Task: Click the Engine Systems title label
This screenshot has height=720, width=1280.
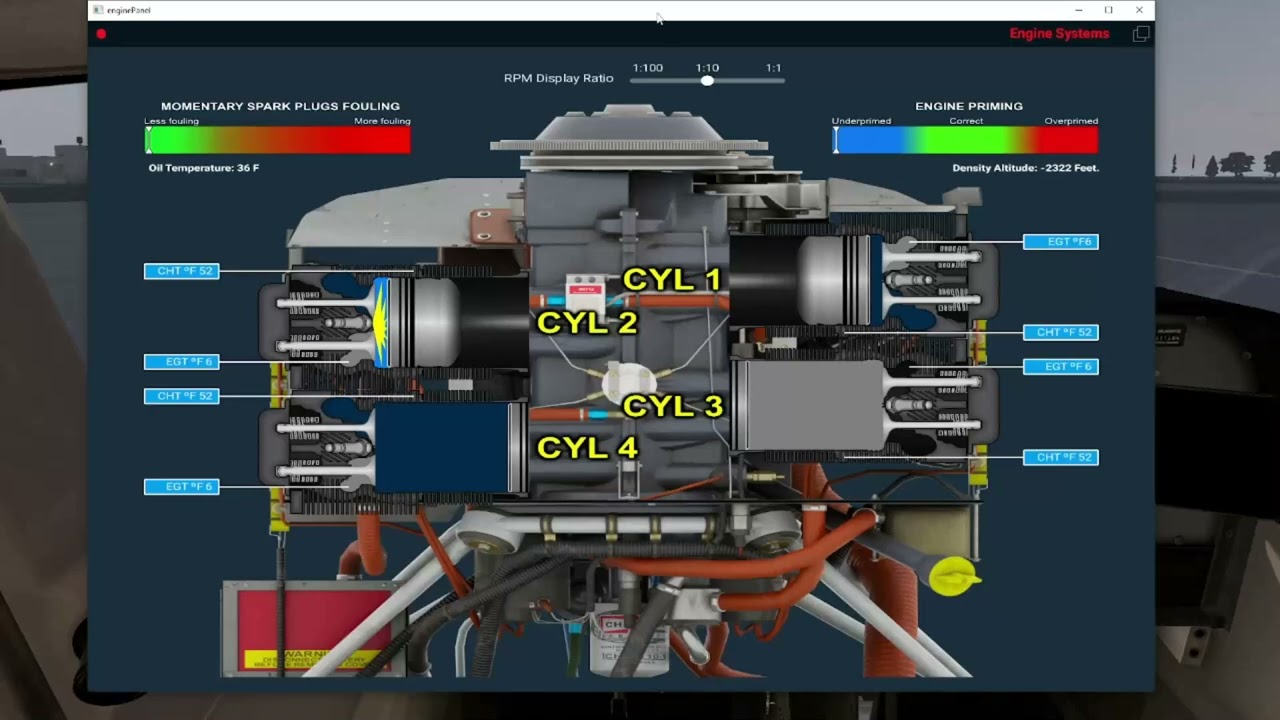Action: pyautogui.click(x=1059, y=34)
